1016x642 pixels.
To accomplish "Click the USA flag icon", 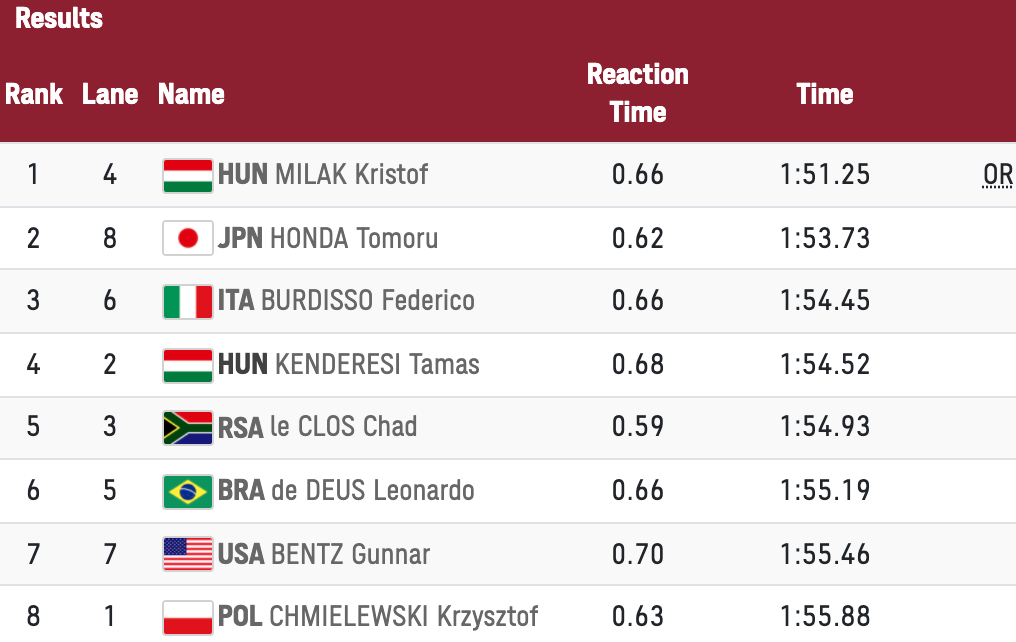I will (187, 554).
